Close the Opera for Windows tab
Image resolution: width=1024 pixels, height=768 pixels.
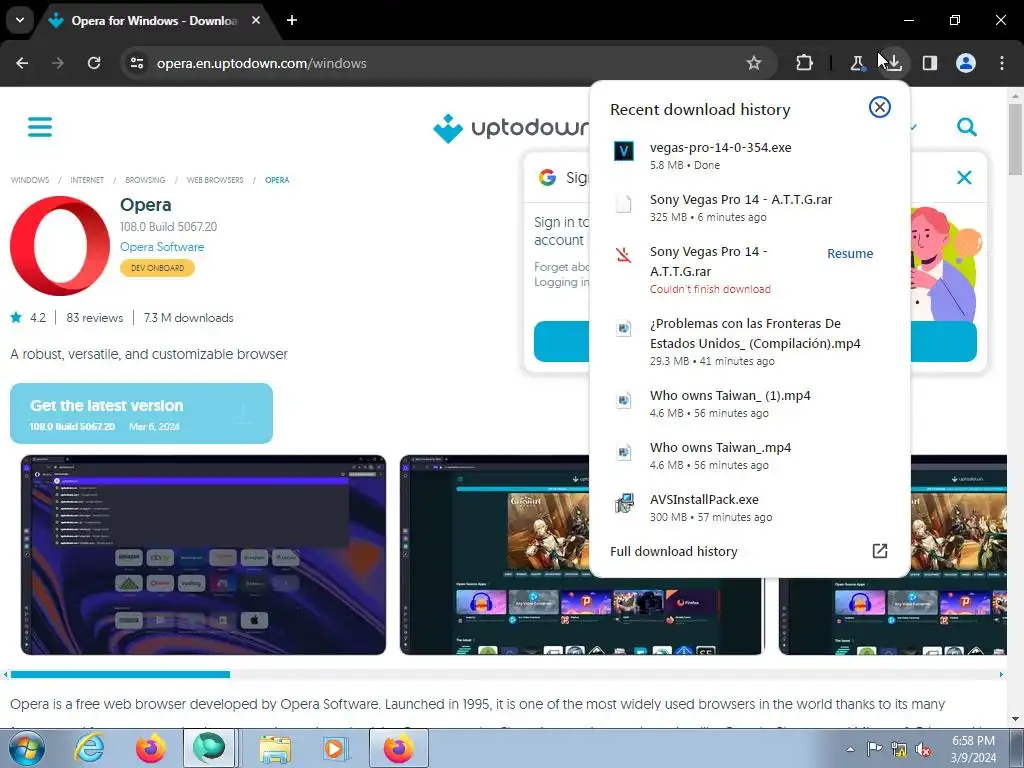coord(256,20)
